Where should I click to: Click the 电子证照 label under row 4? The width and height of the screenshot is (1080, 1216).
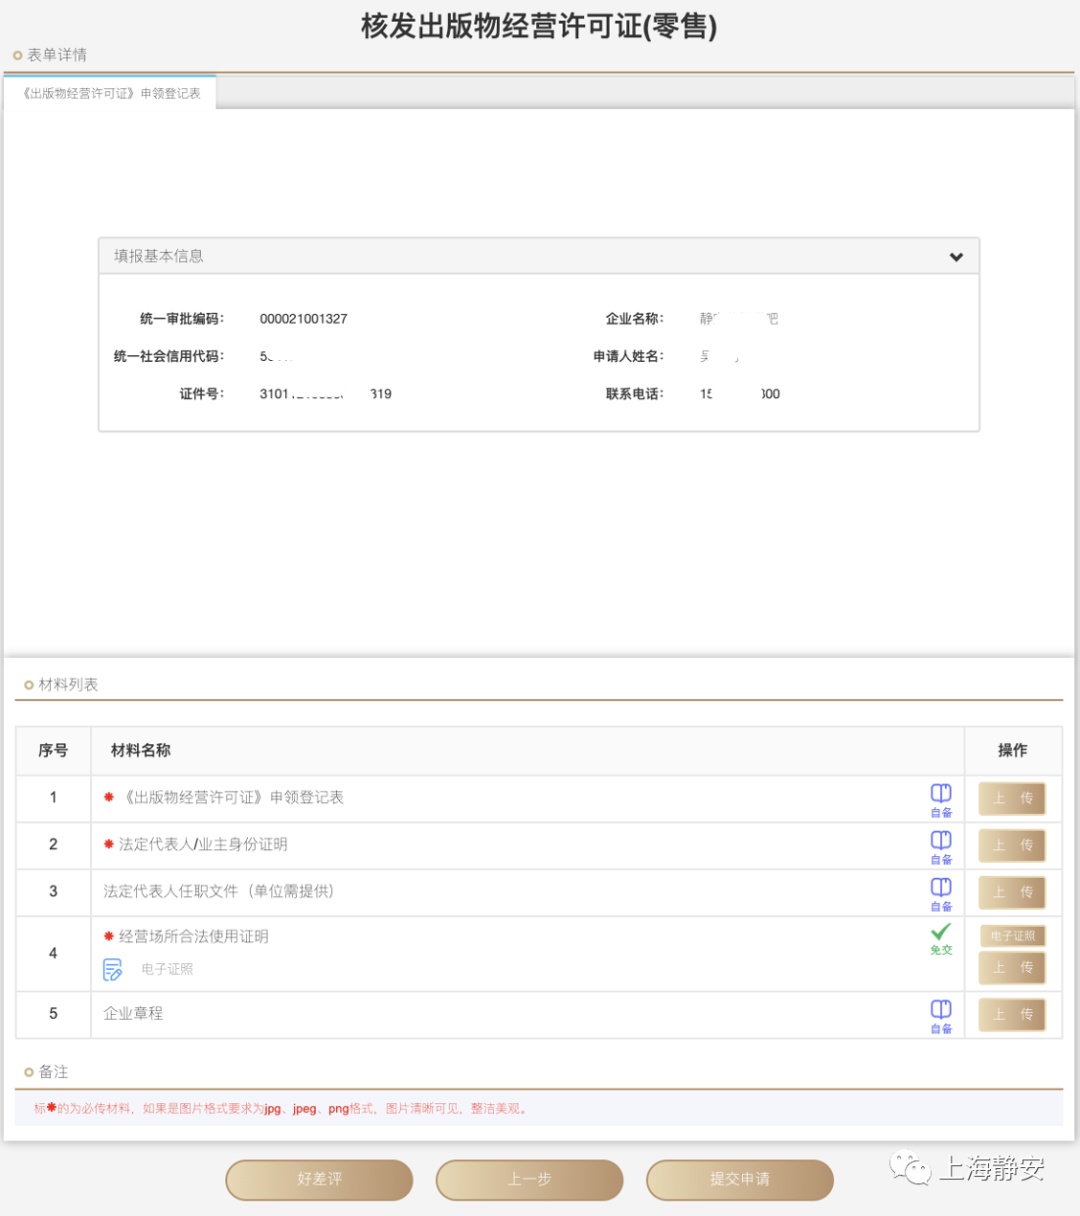(167, 969)
